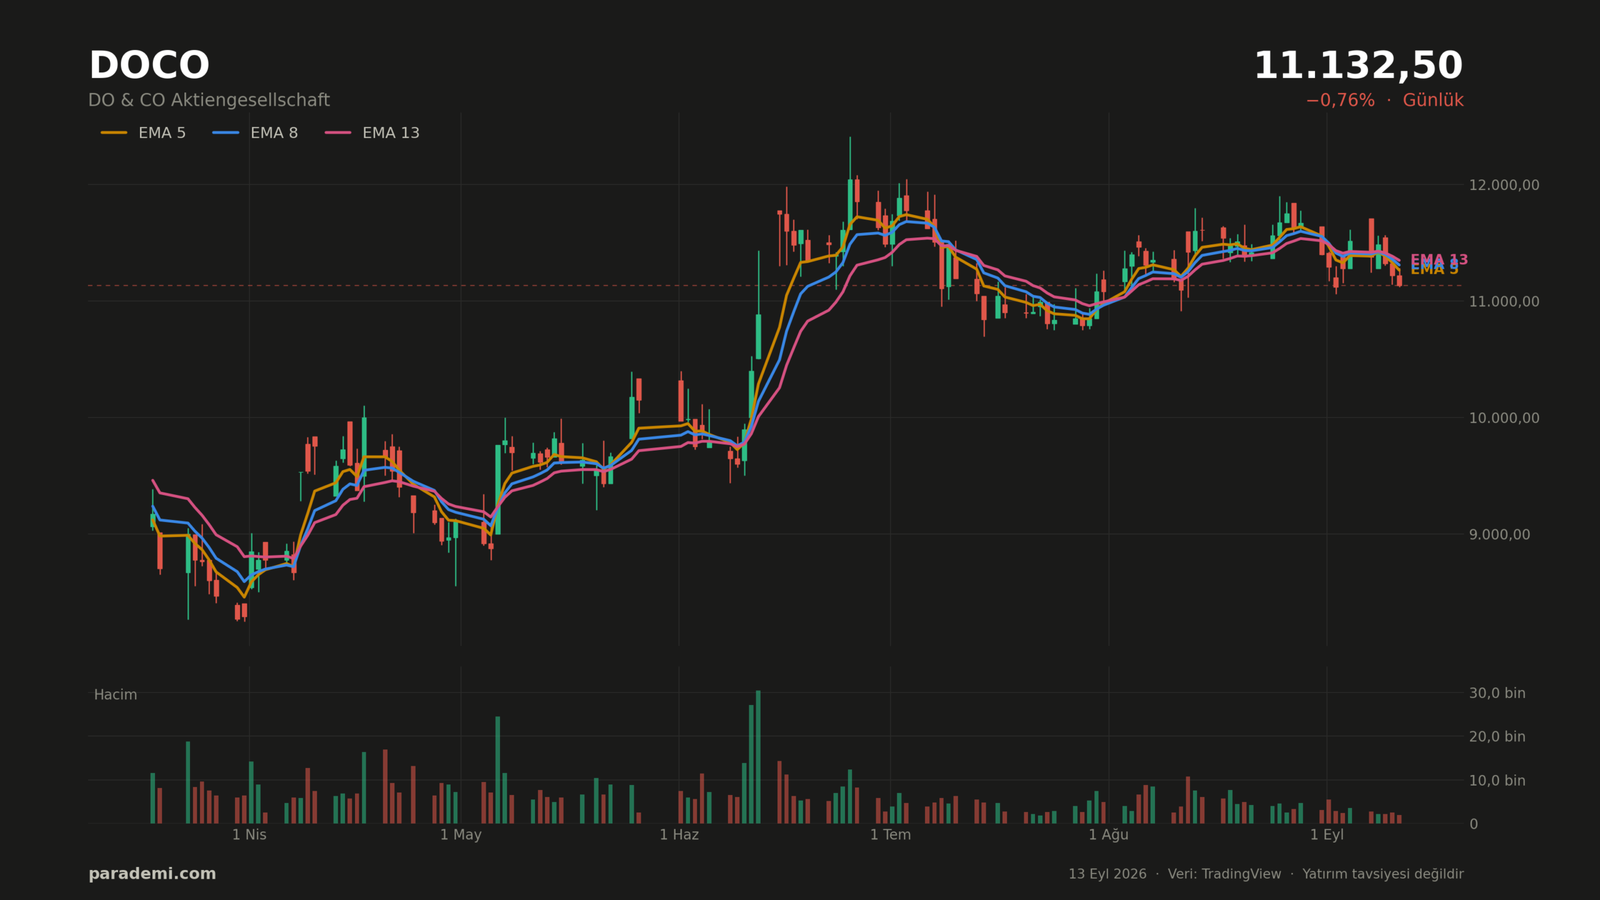Click the 11.000,00 price axis label
The width and height of the screenshot is (1600, 900).
pos(1504,301)
